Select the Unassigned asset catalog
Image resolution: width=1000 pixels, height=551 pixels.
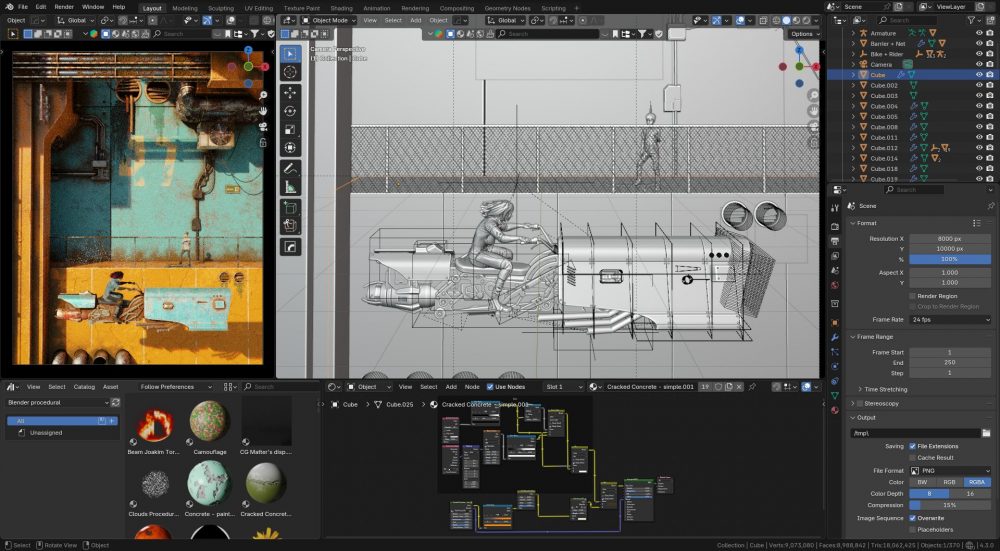point(46,432)
